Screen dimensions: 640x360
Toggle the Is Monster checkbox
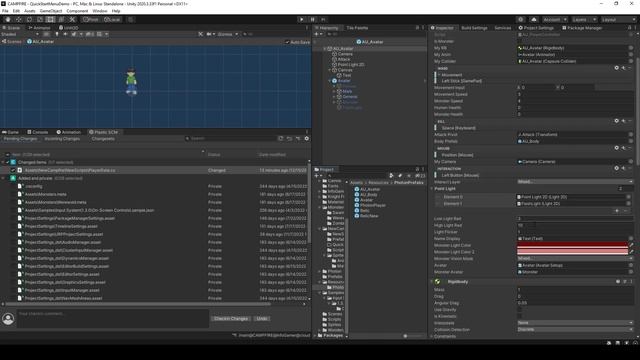[x=520, y=41]
